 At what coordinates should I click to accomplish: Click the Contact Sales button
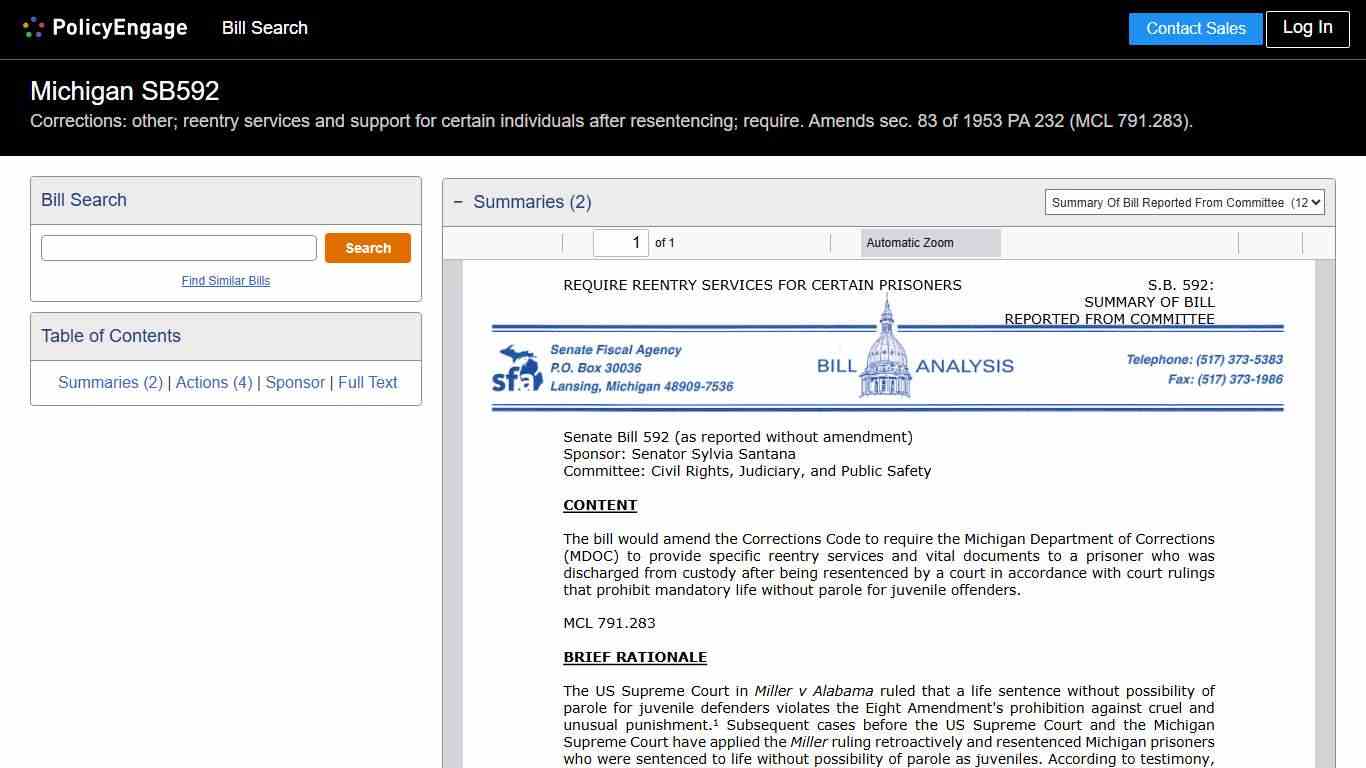point(1195,28)
